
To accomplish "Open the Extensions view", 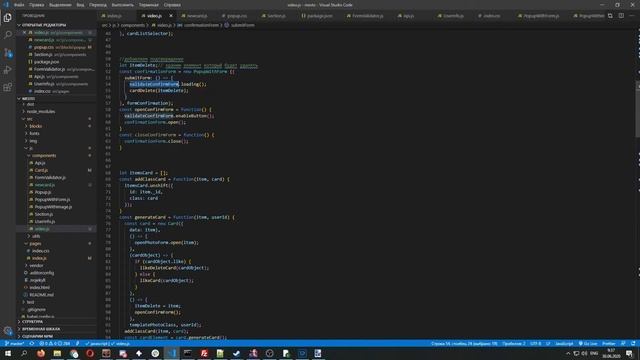I will click(x=8, y=87).
